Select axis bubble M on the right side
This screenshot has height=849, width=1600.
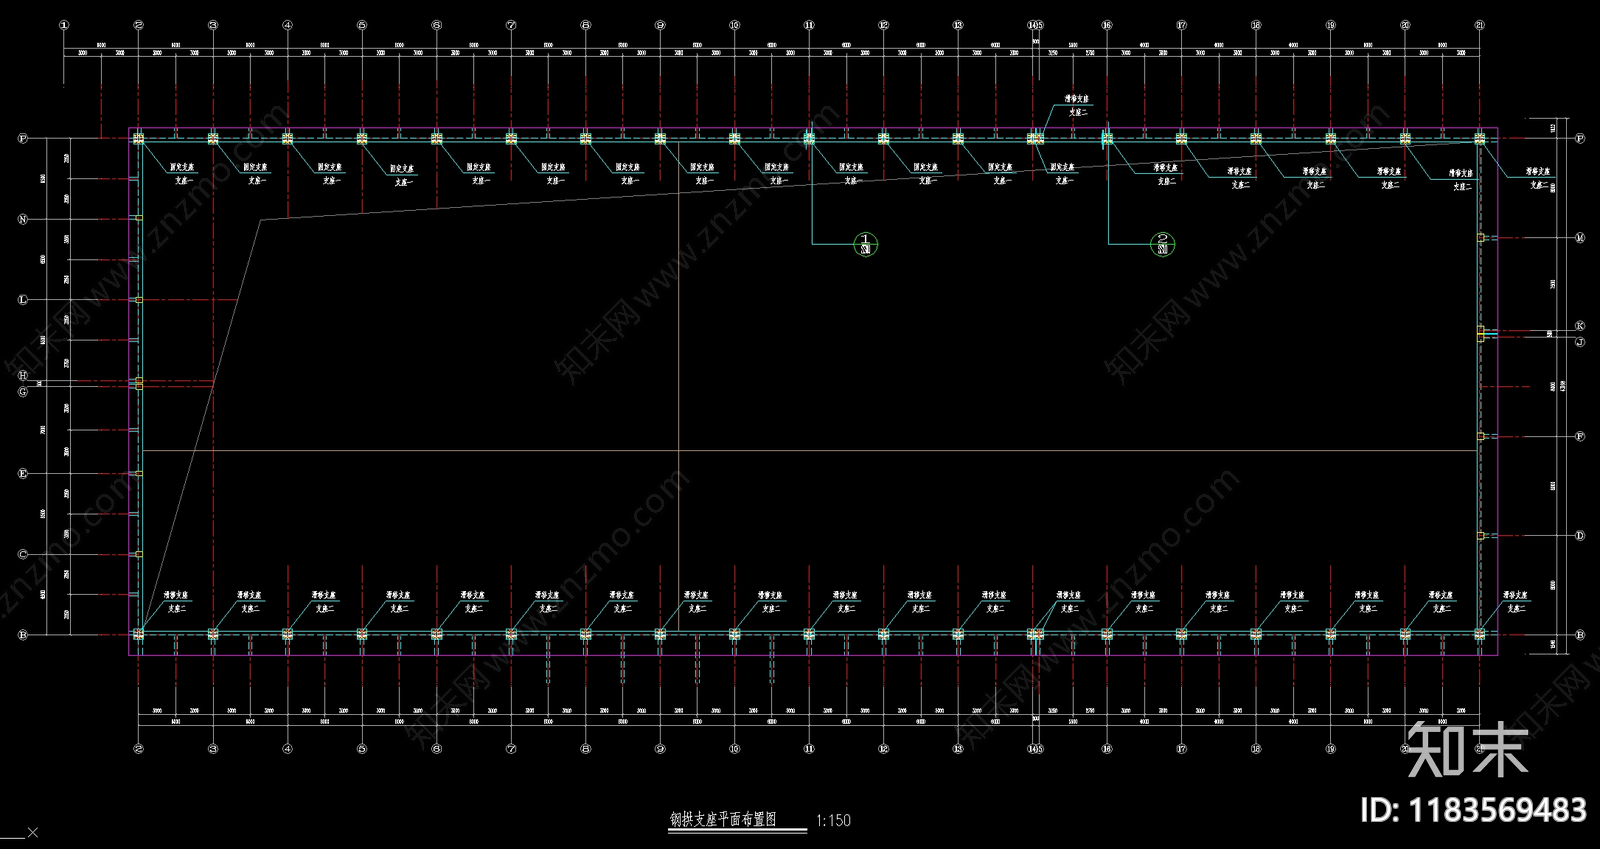[x=1580, y=238]
